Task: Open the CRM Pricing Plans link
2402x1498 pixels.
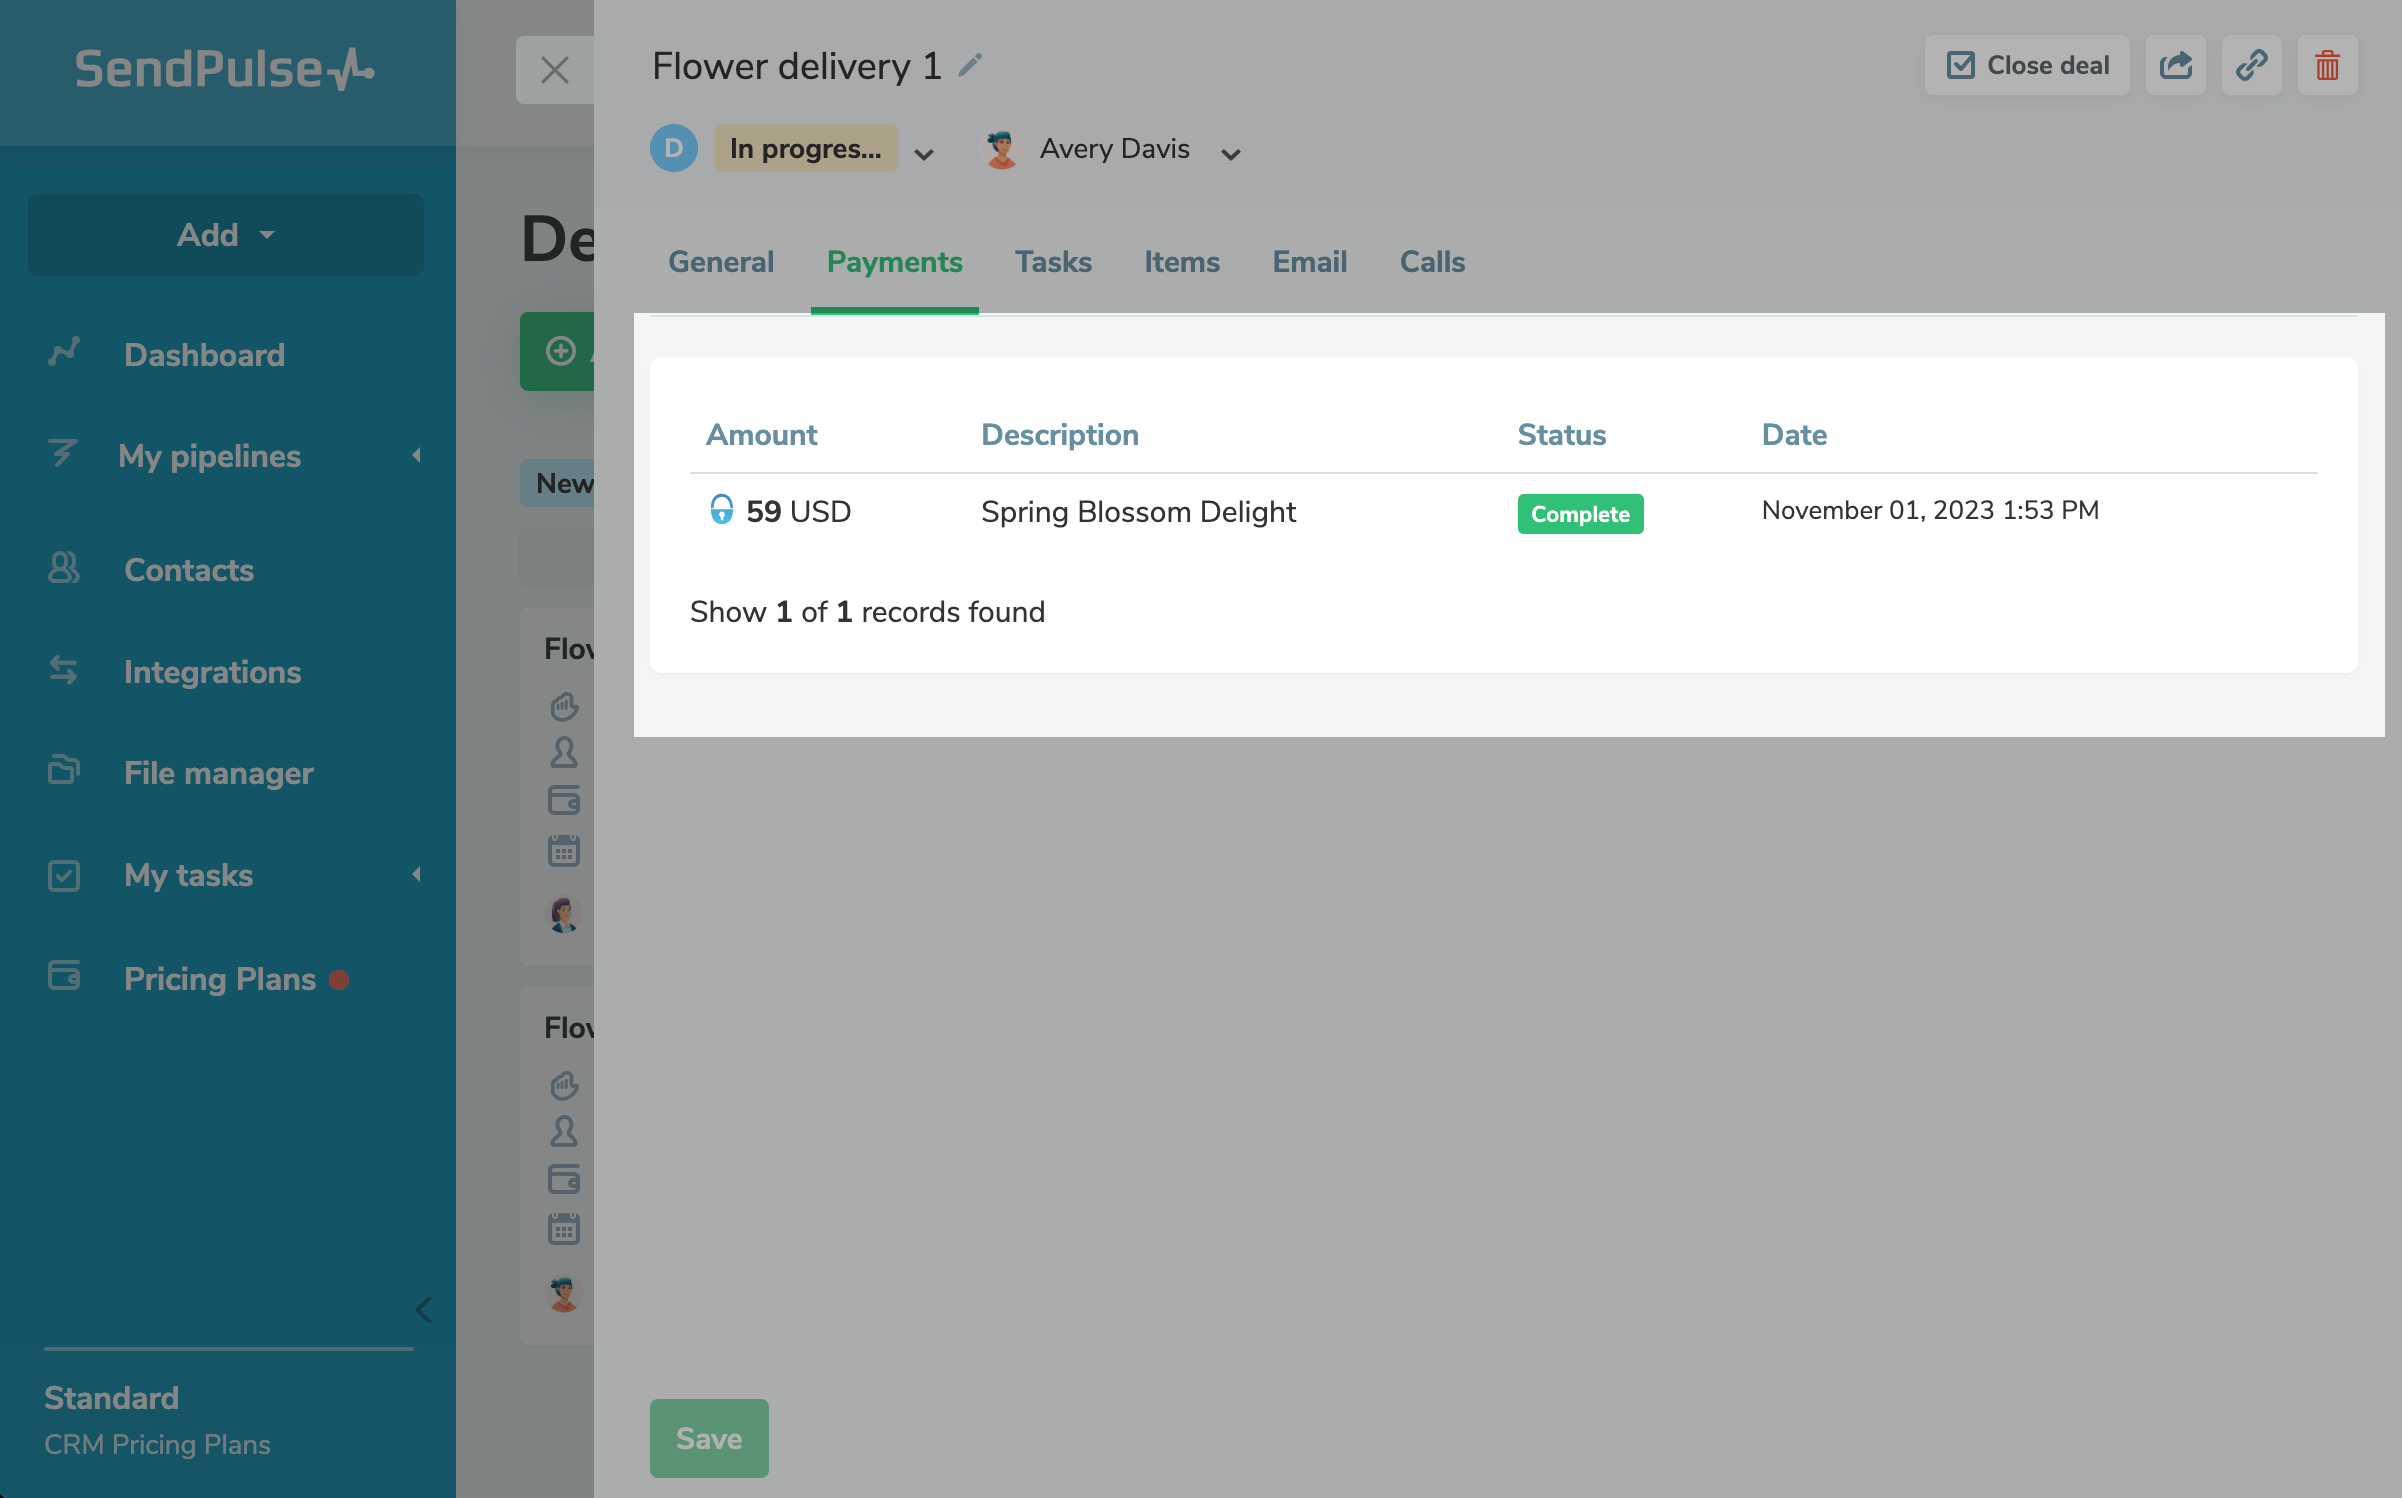Action: coord(157,1444)
